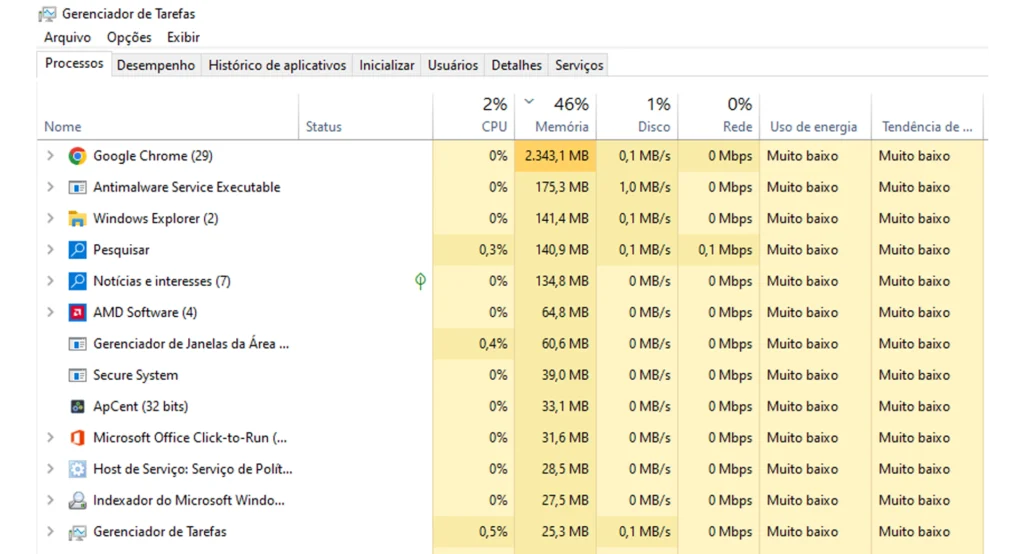
Task: Click the Notícias e interesses icon
Action: (x=77, y=281)
